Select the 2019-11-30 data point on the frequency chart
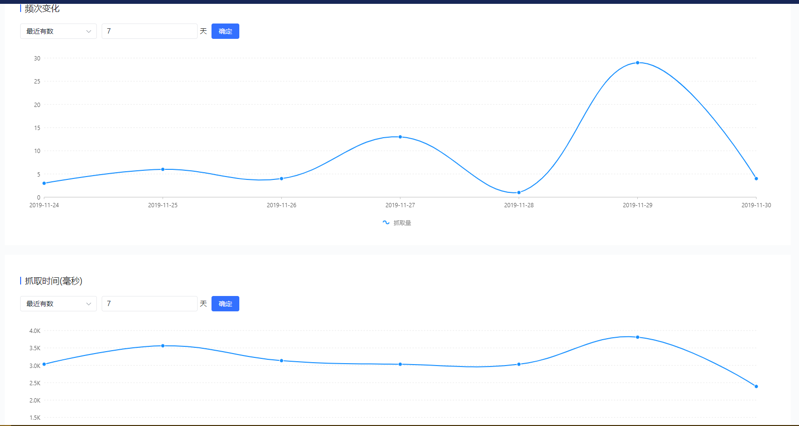This screenshot has height=426, width=799. [x=756, y=179]
